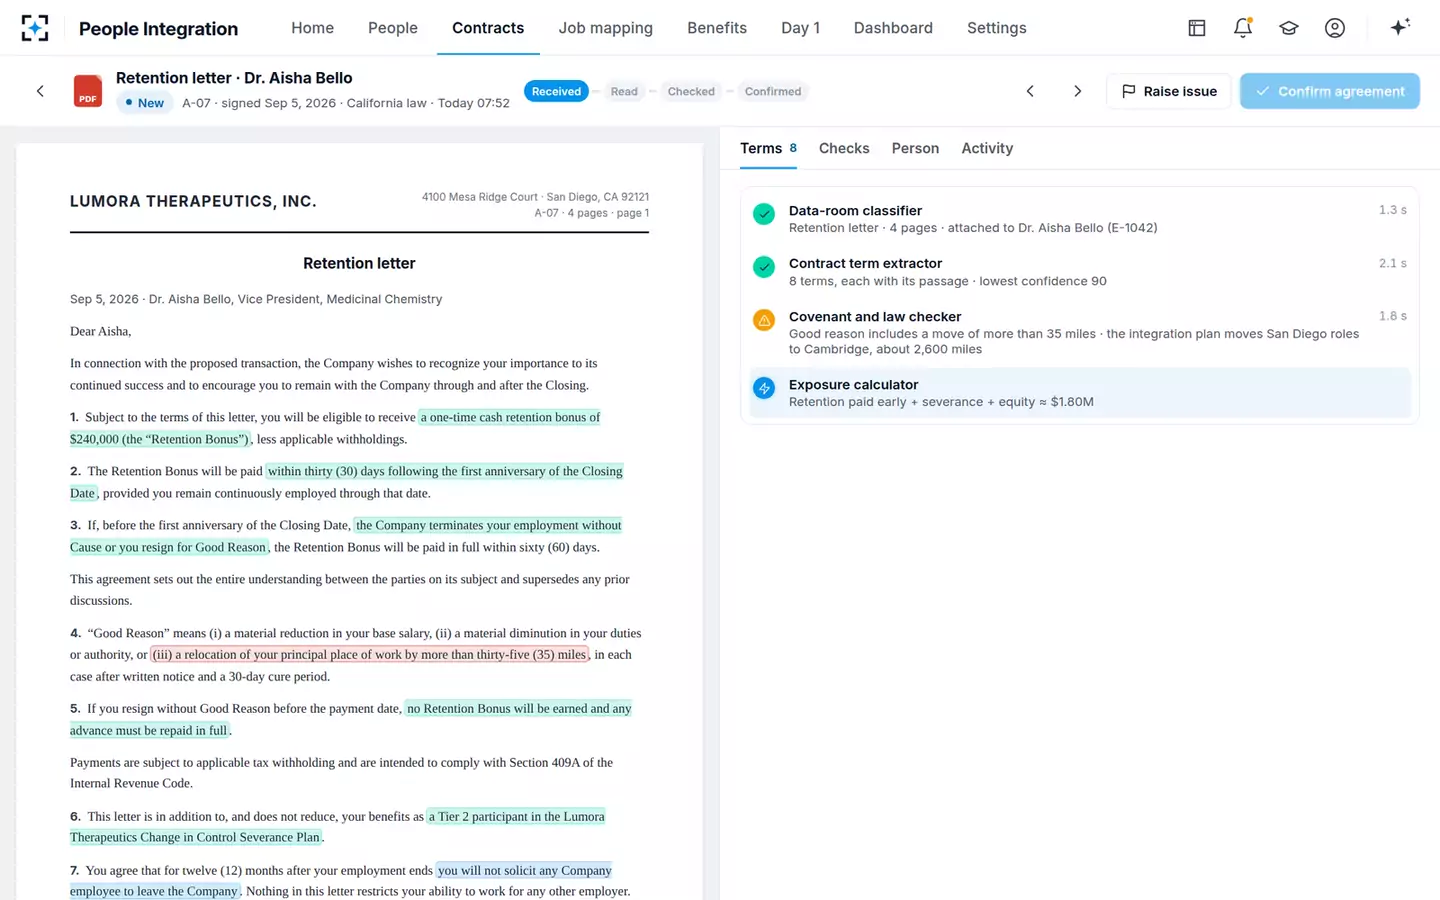
Task: Go to previous contract arrow
Action: [x=1030, y=91]
